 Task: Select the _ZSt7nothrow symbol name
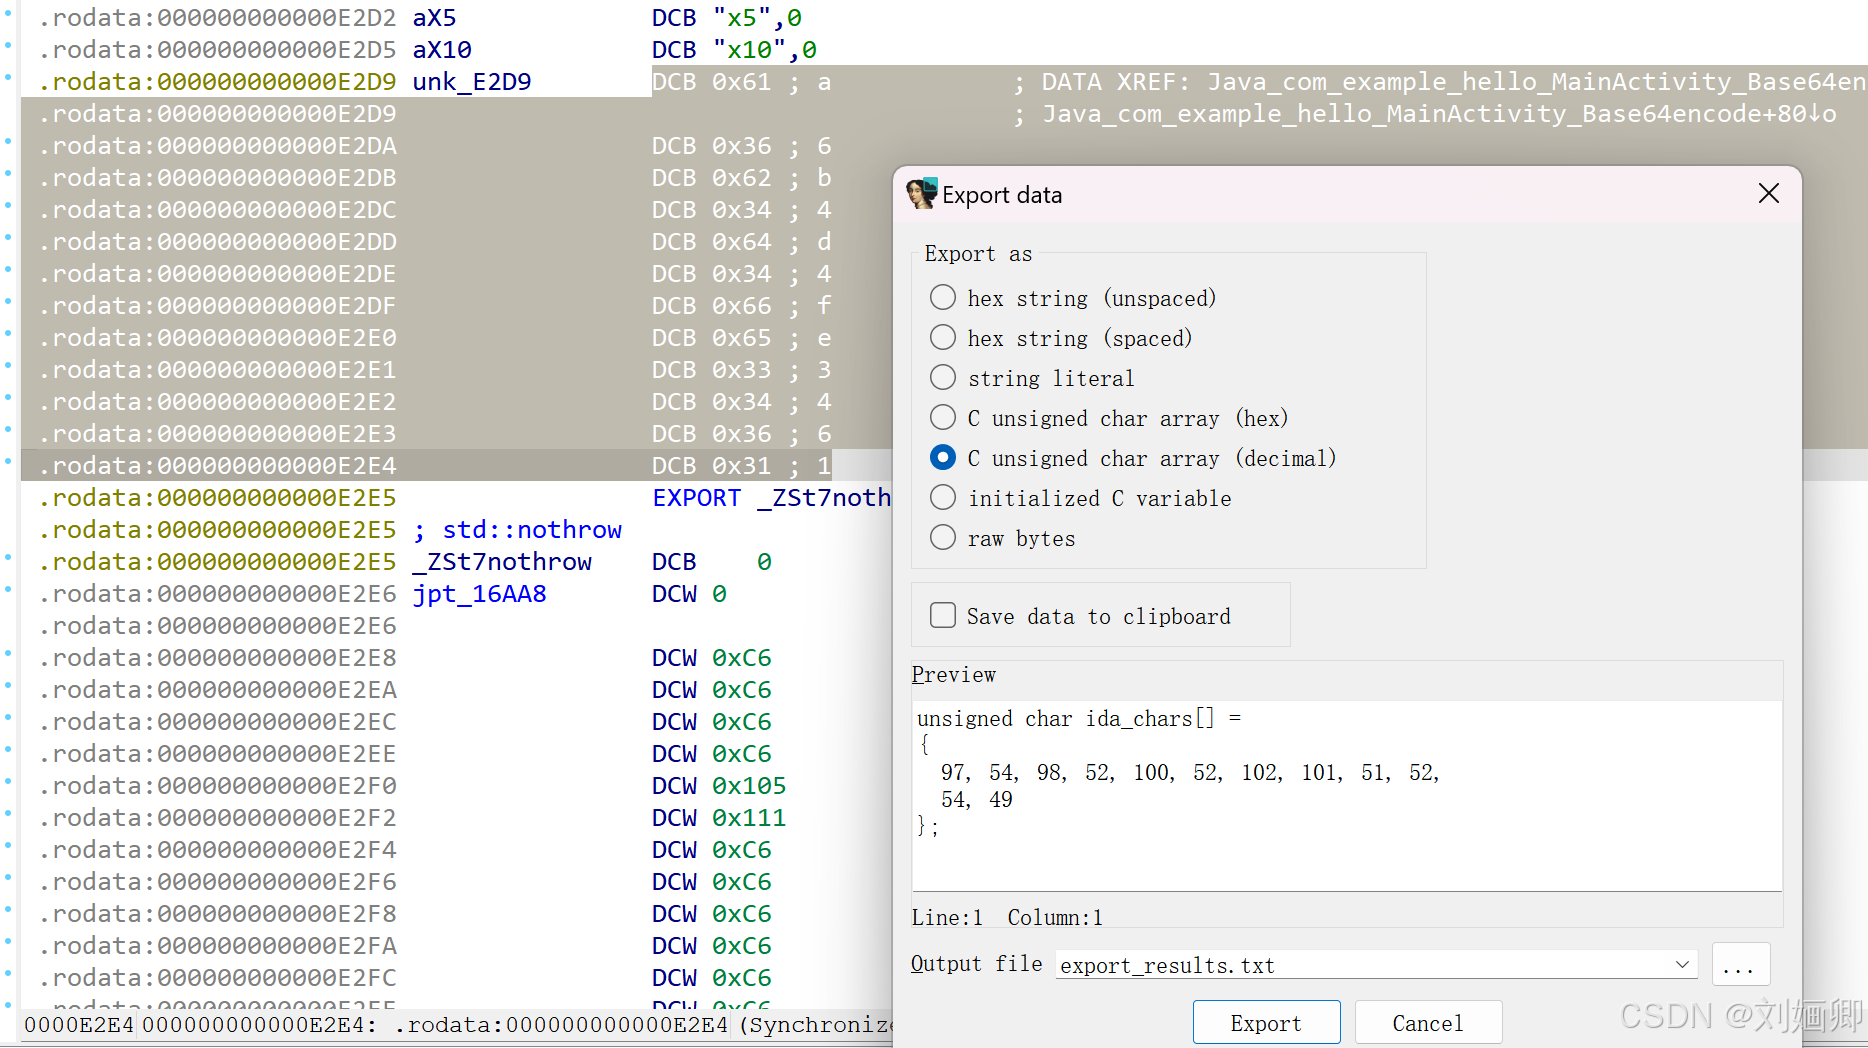pos(501,561)
